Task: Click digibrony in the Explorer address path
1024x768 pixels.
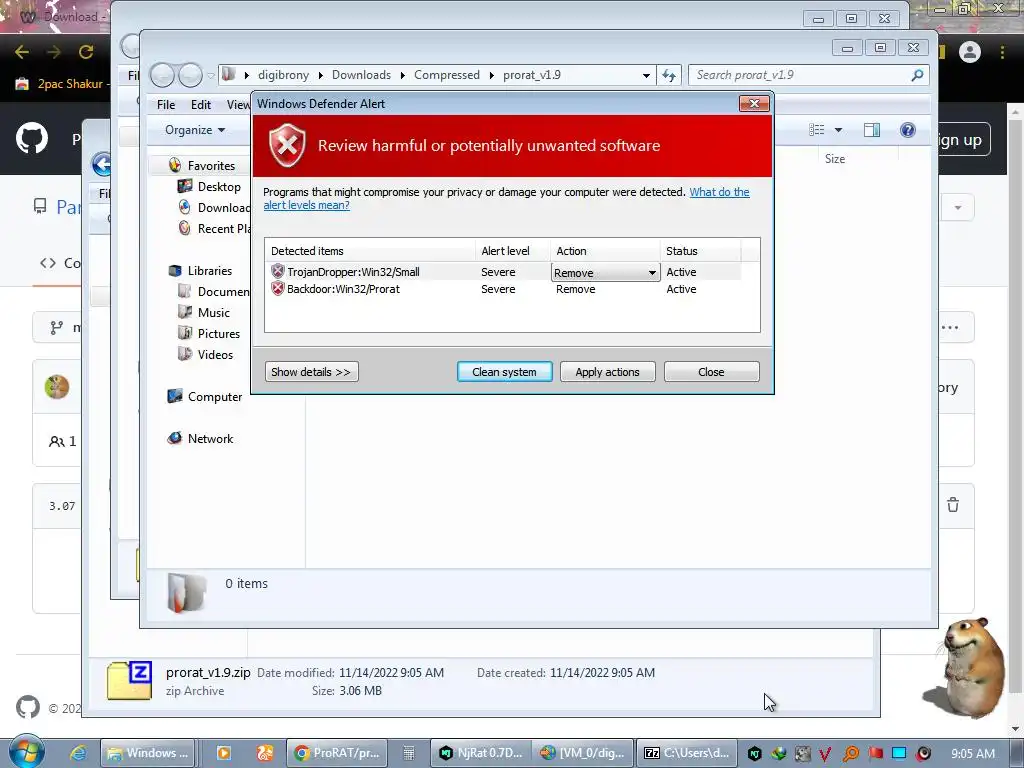Action: coord(283,74)
